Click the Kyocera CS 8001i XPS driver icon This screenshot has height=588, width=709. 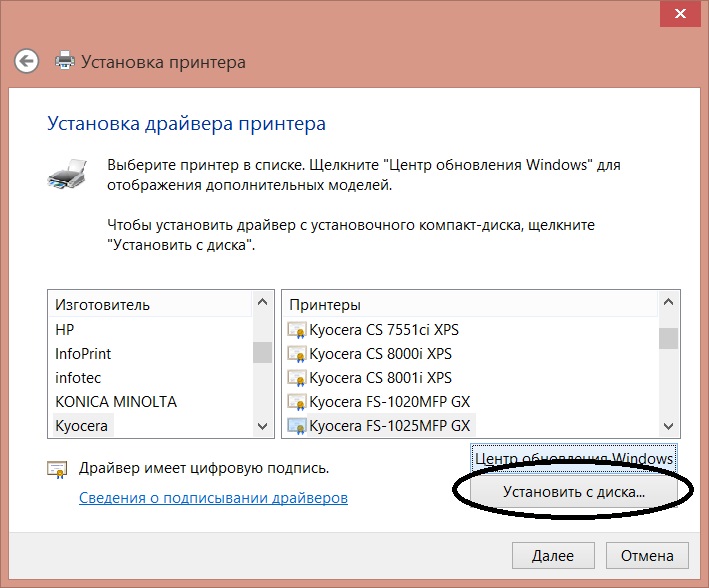[x=297, y=378]
